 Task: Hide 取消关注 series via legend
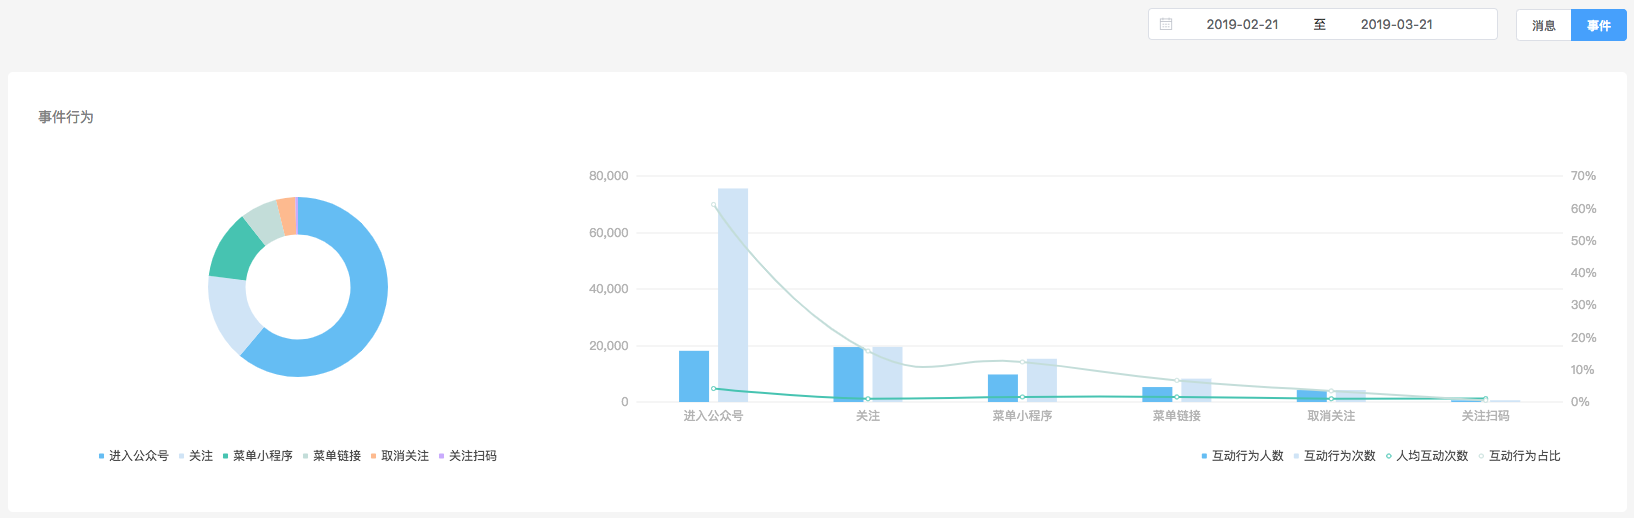click(x=404, y=456)
